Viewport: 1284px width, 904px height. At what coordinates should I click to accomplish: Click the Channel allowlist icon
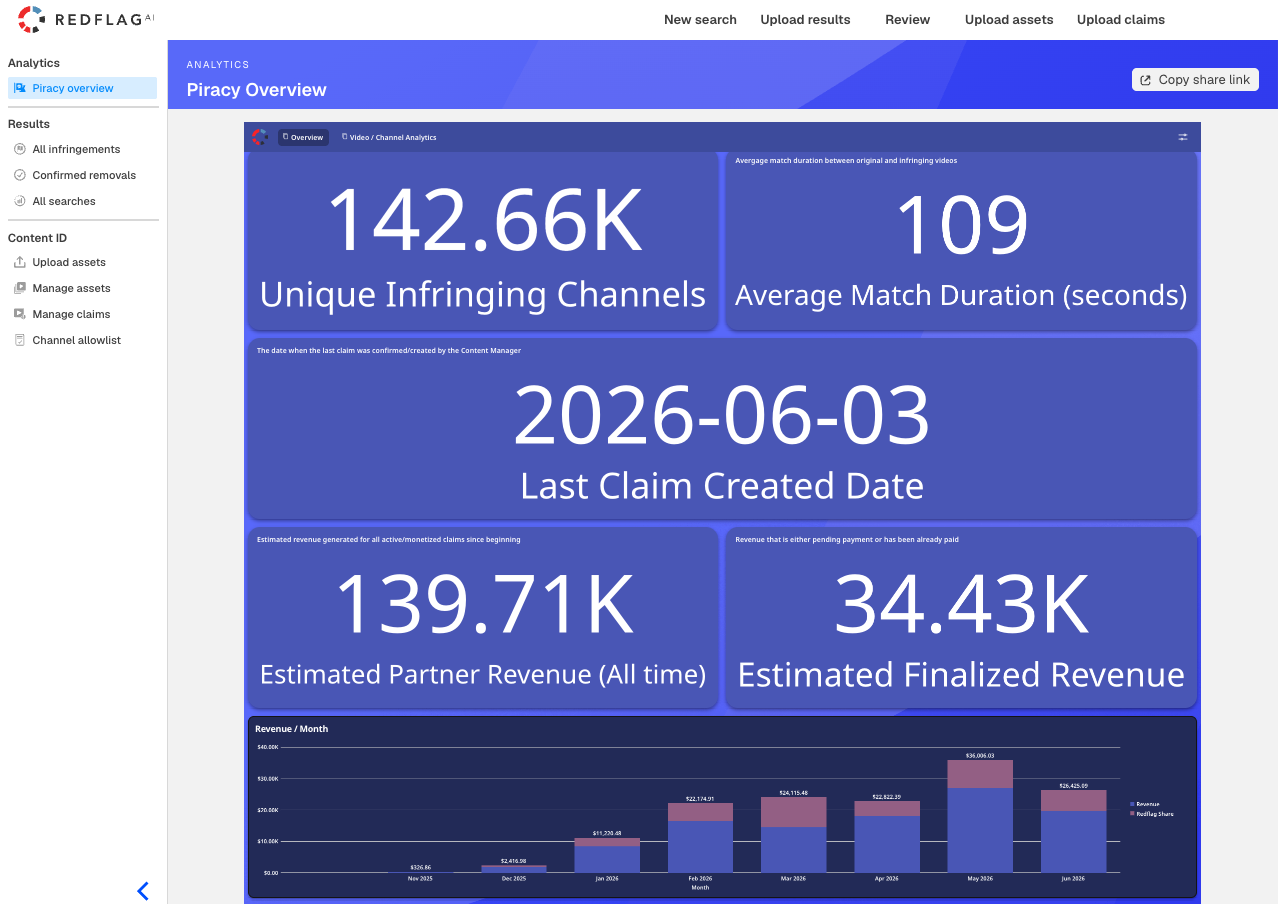20,340
